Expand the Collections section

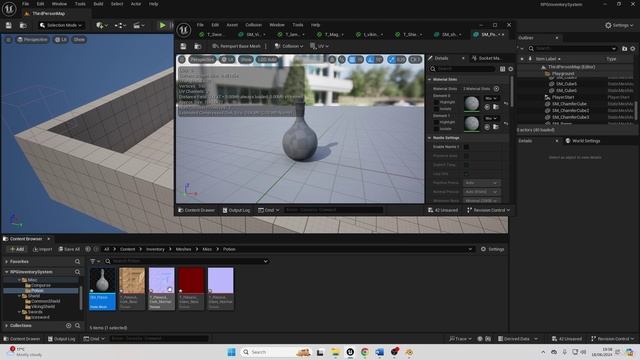7,326
